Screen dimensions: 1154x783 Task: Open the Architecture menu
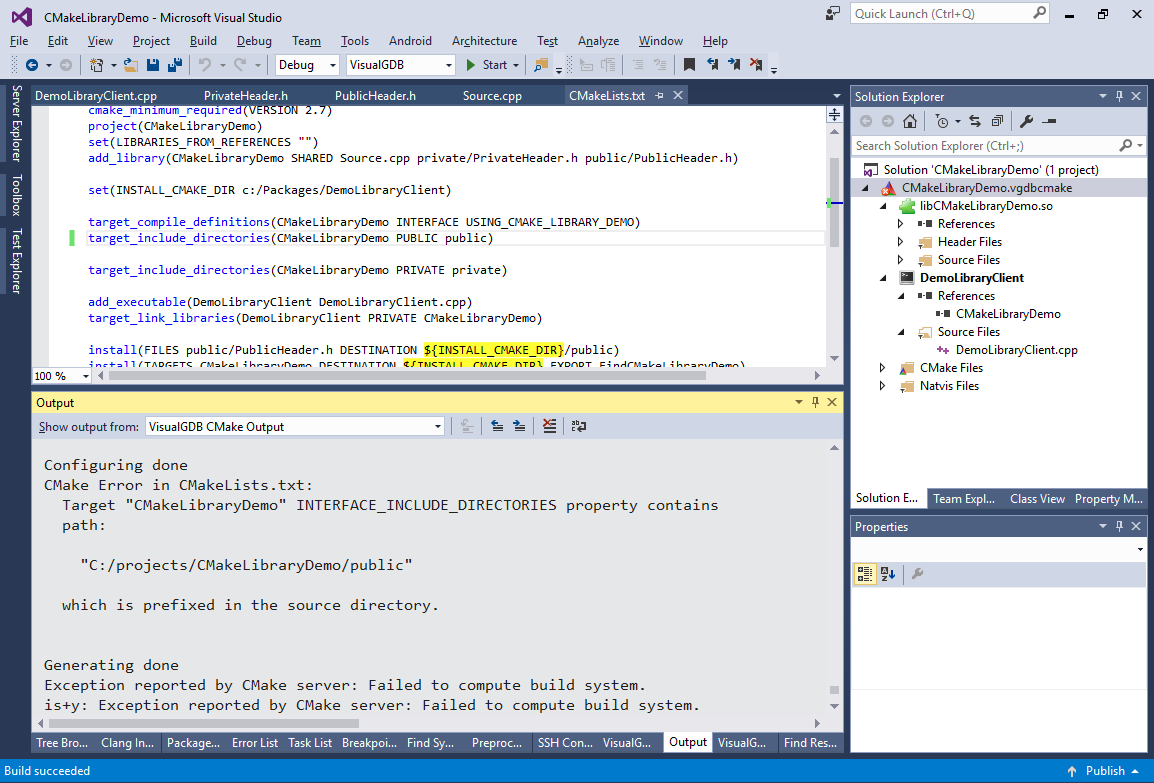point(484,41)
